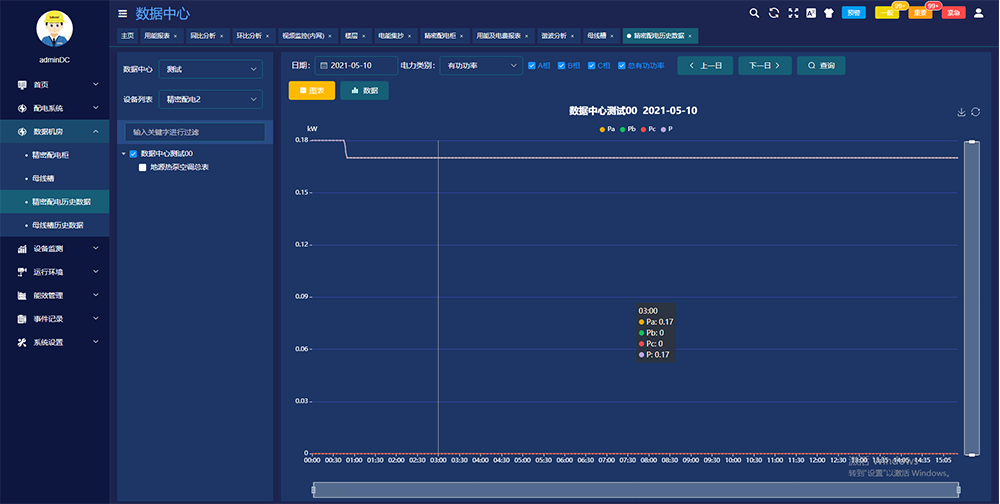Image resolution: width=1000 pixels, height=504 pixels.
Task: Download the chart as image icon
Action: click(x=961, y=112)
